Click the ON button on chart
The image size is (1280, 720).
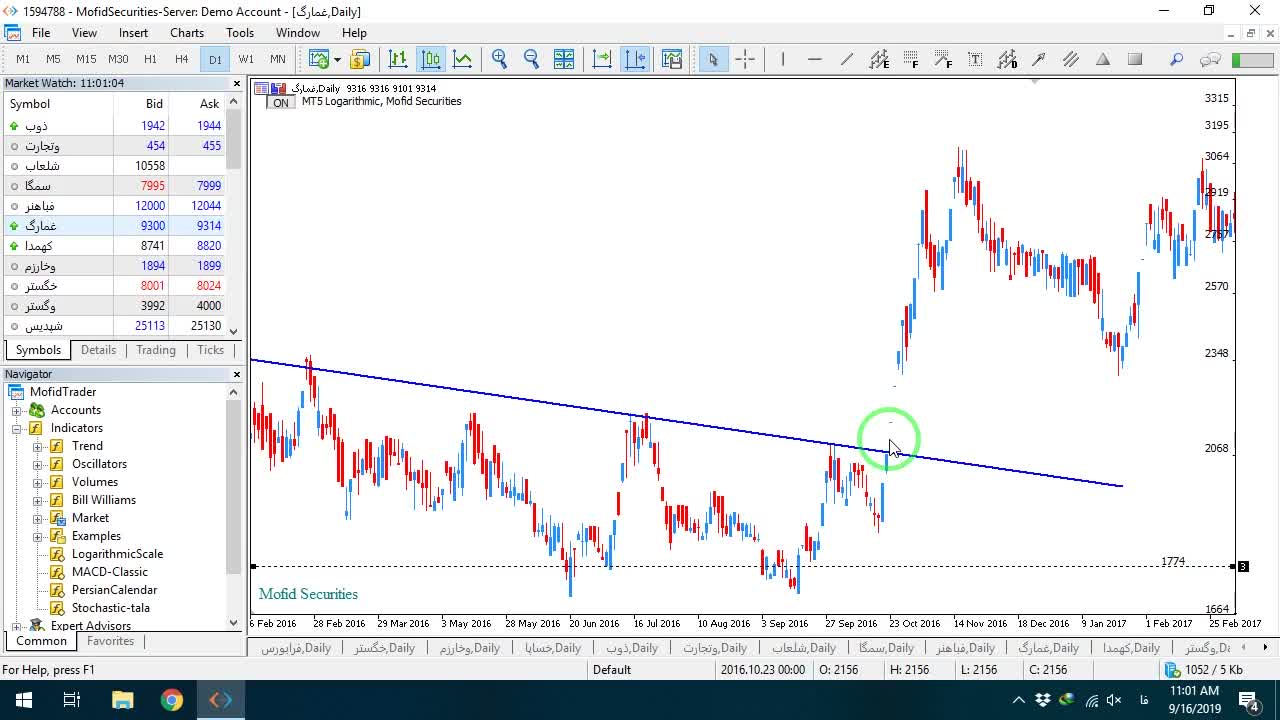click(x=281, y=103)
